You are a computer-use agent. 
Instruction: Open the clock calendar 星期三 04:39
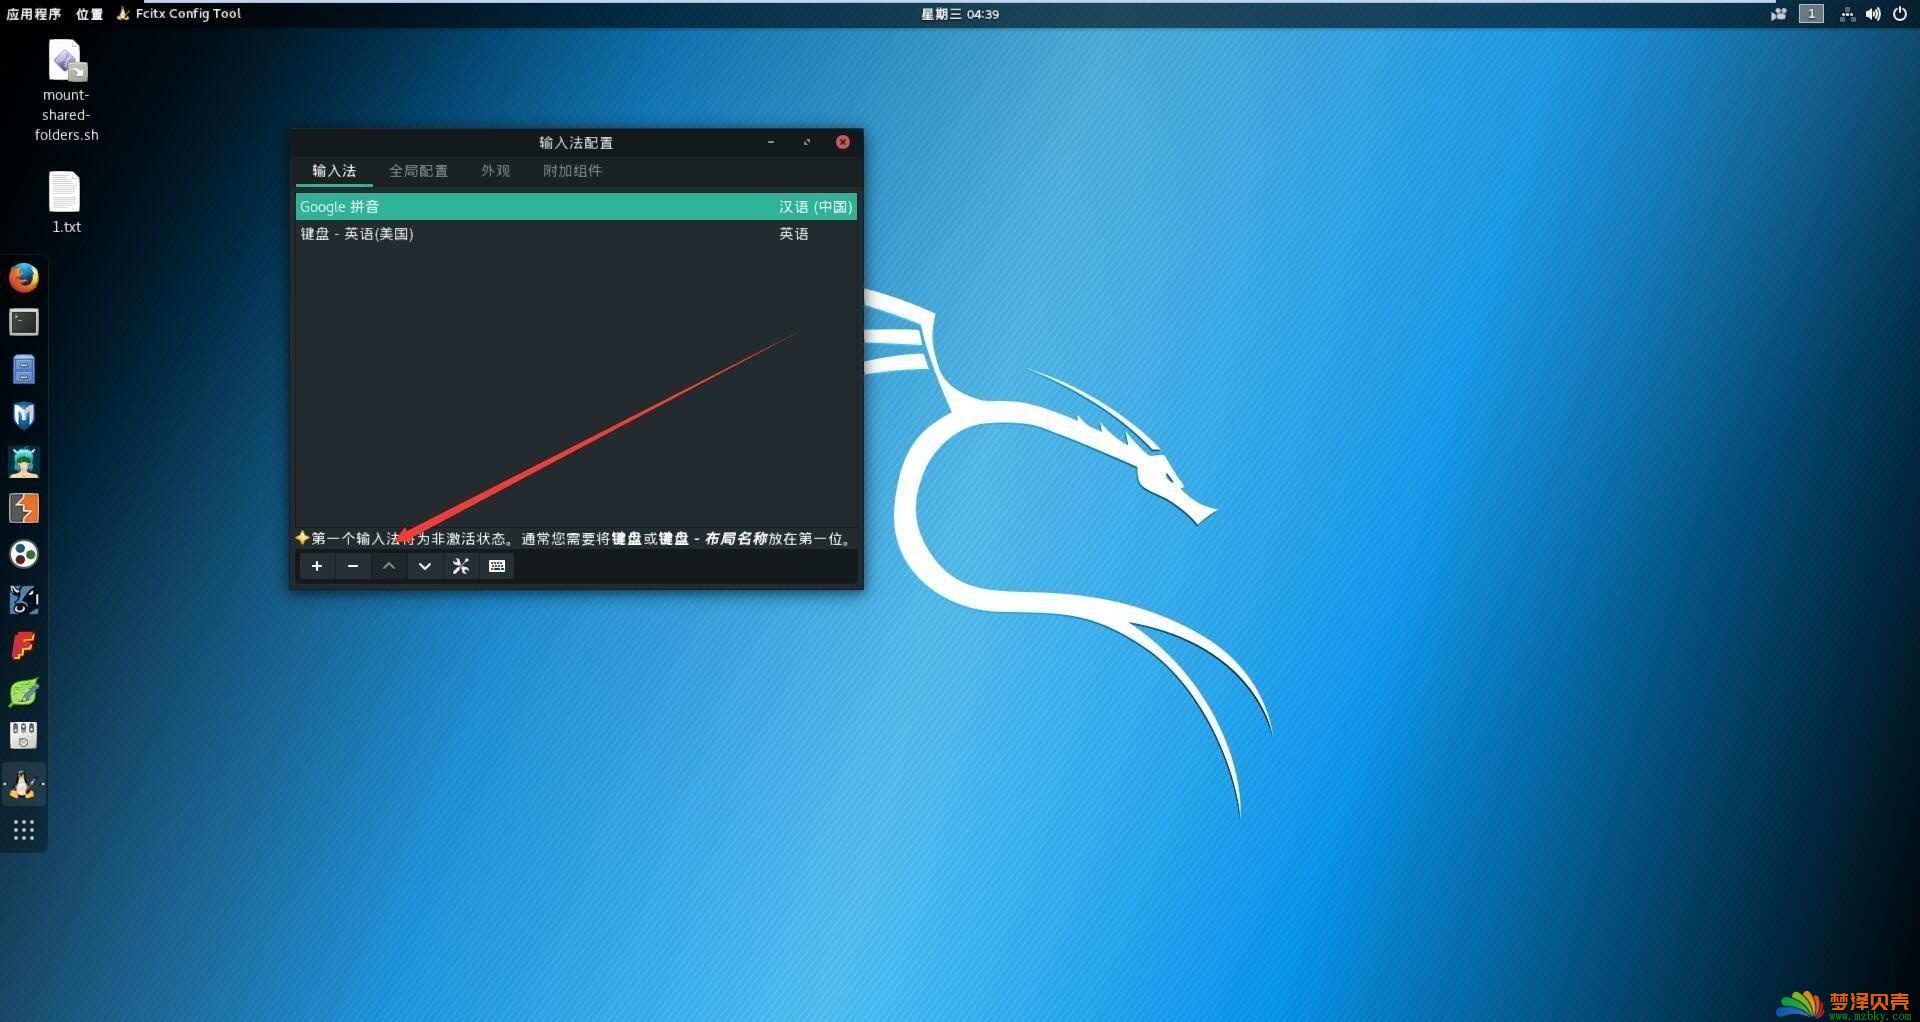pyautogui.click(x=960, y=14)
